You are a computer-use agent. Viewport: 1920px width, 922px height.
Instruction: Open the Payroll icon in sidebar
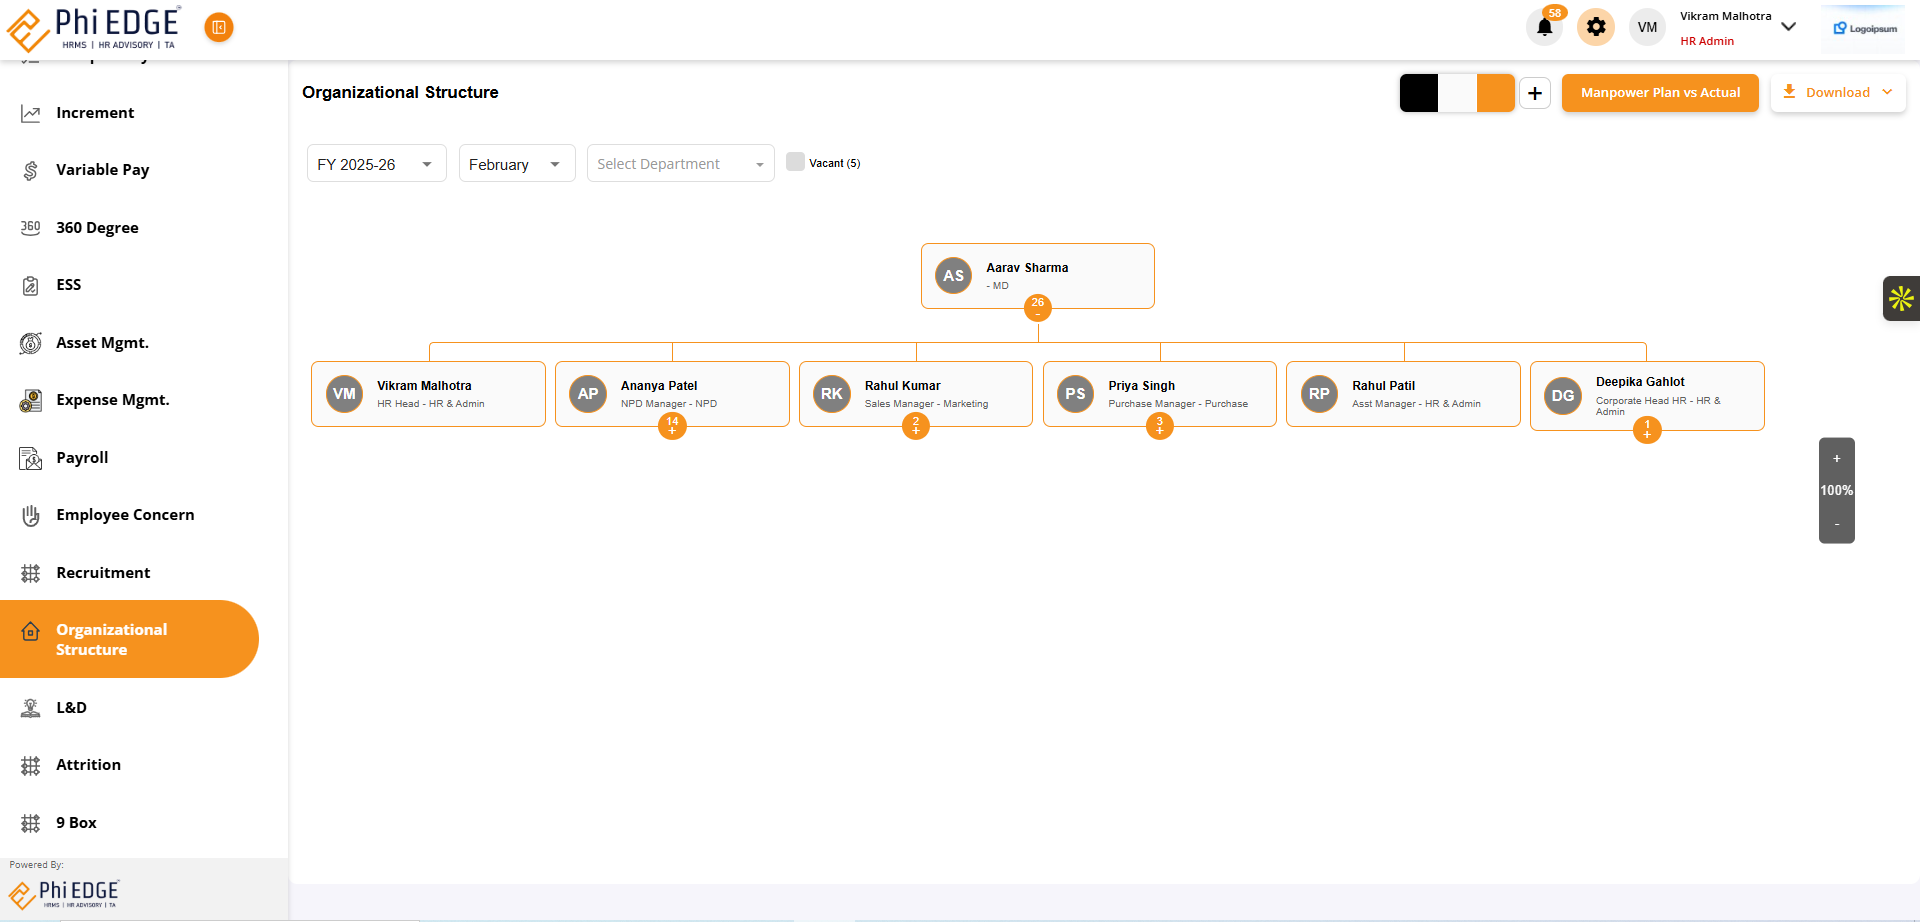[x=31, y=458]
